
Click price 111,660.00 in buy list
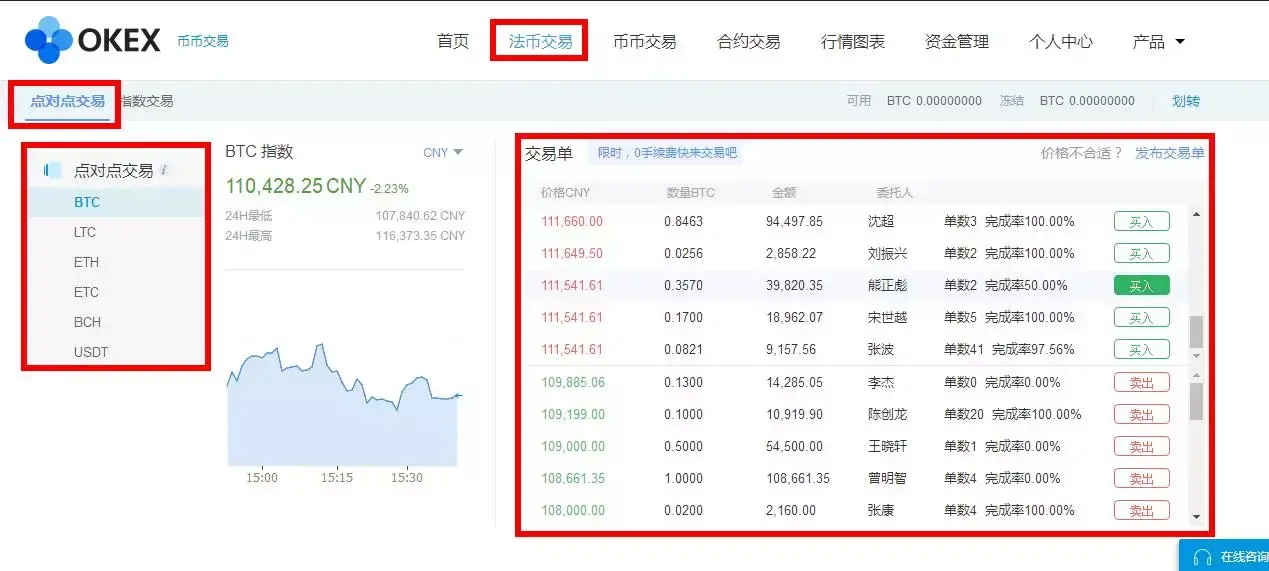point(572,222)
